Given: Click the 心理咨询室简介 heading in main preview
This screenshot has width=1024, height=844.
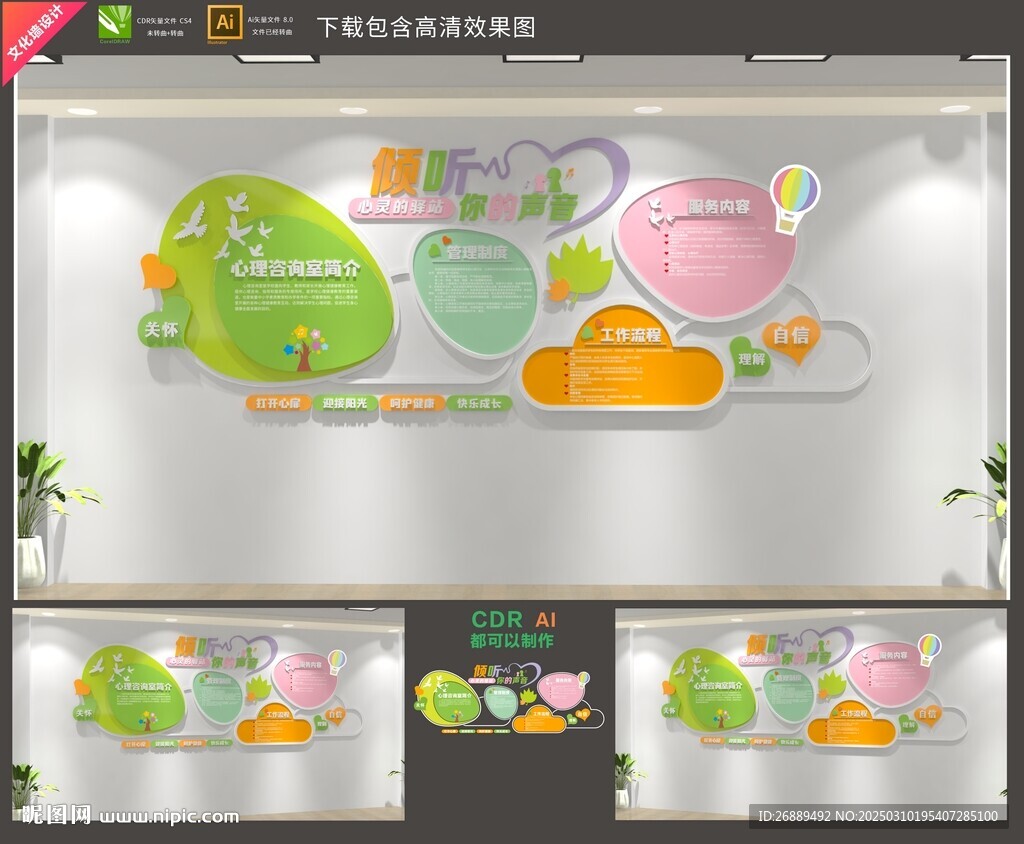Looking at the screenshot, I should click(x=295, y=269).
